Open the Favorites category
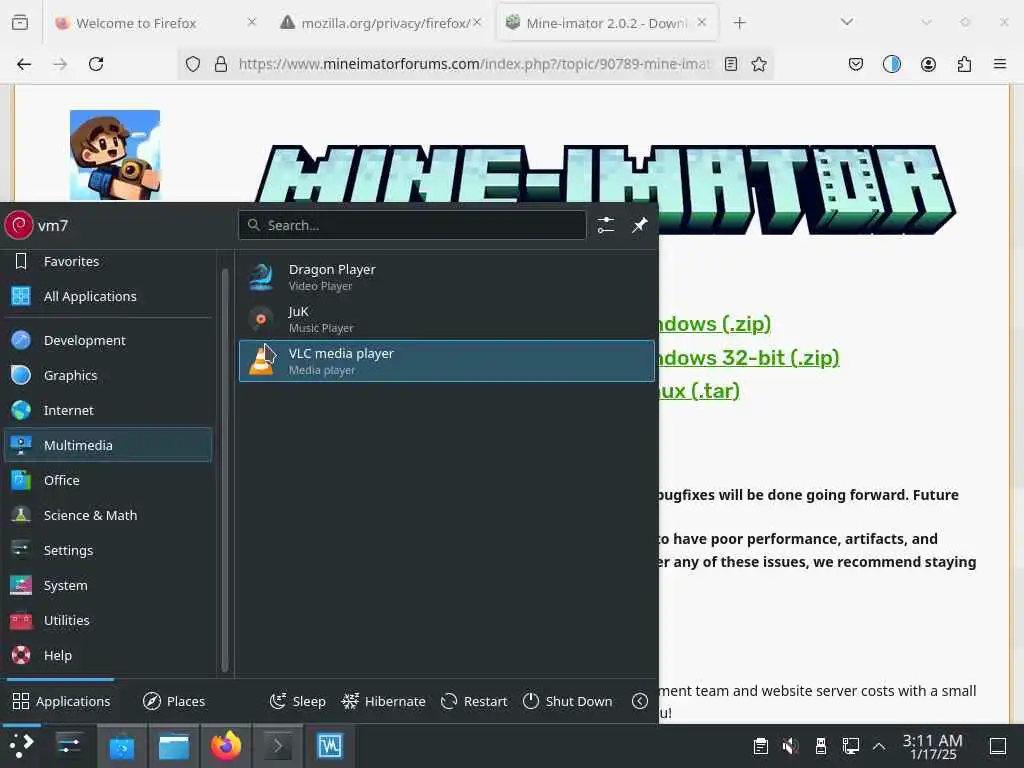The width and height of the screenshot is (1024, 768). 108,261
